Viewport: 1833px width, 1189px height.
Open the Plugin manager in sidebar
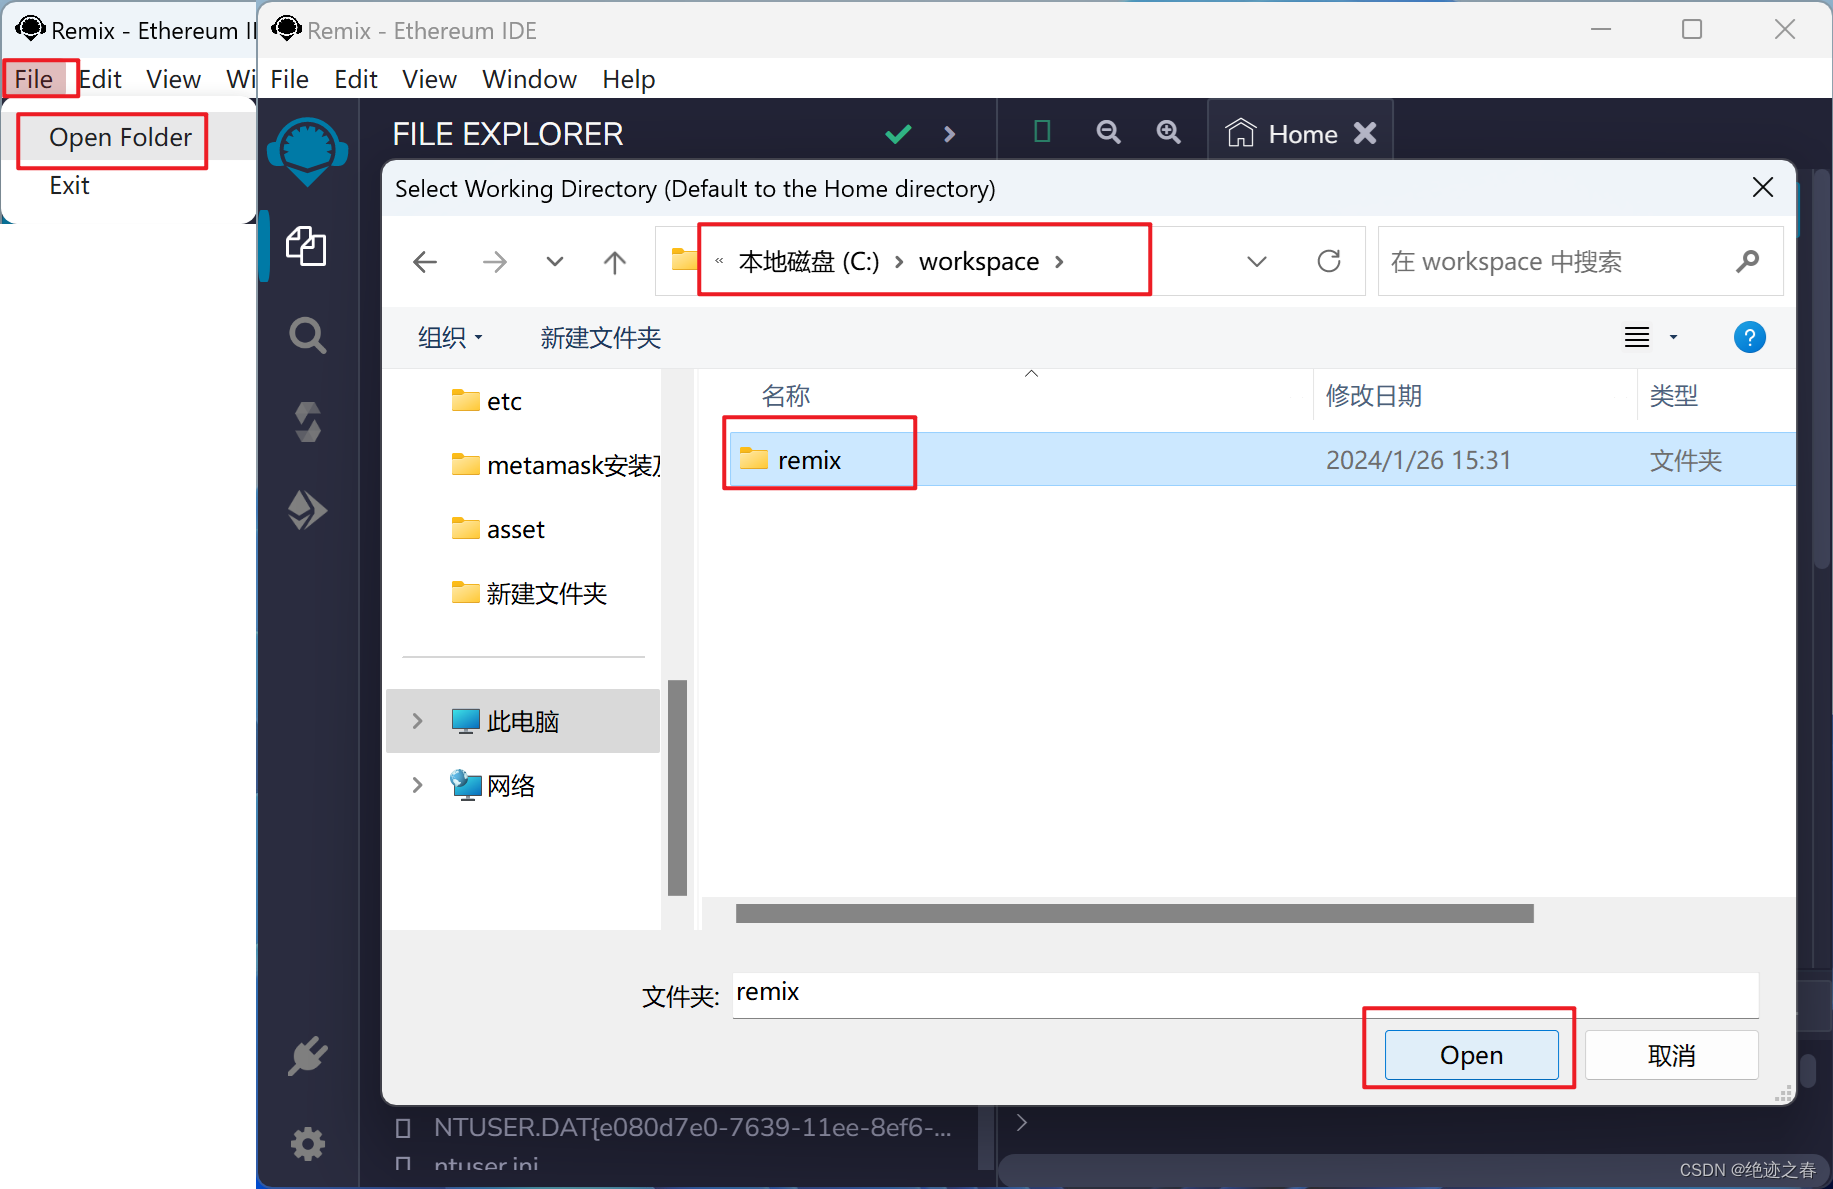point(307,1057)
